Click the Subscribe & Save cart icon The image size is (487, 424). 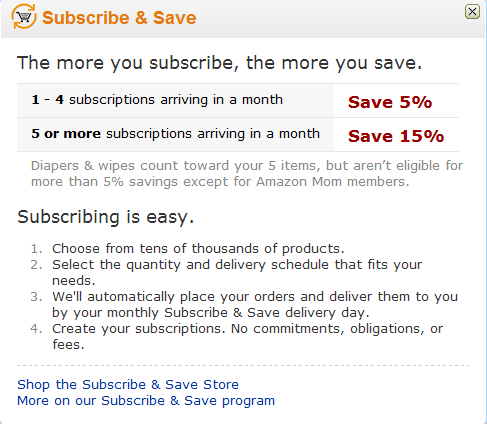(x=24, y=16)
